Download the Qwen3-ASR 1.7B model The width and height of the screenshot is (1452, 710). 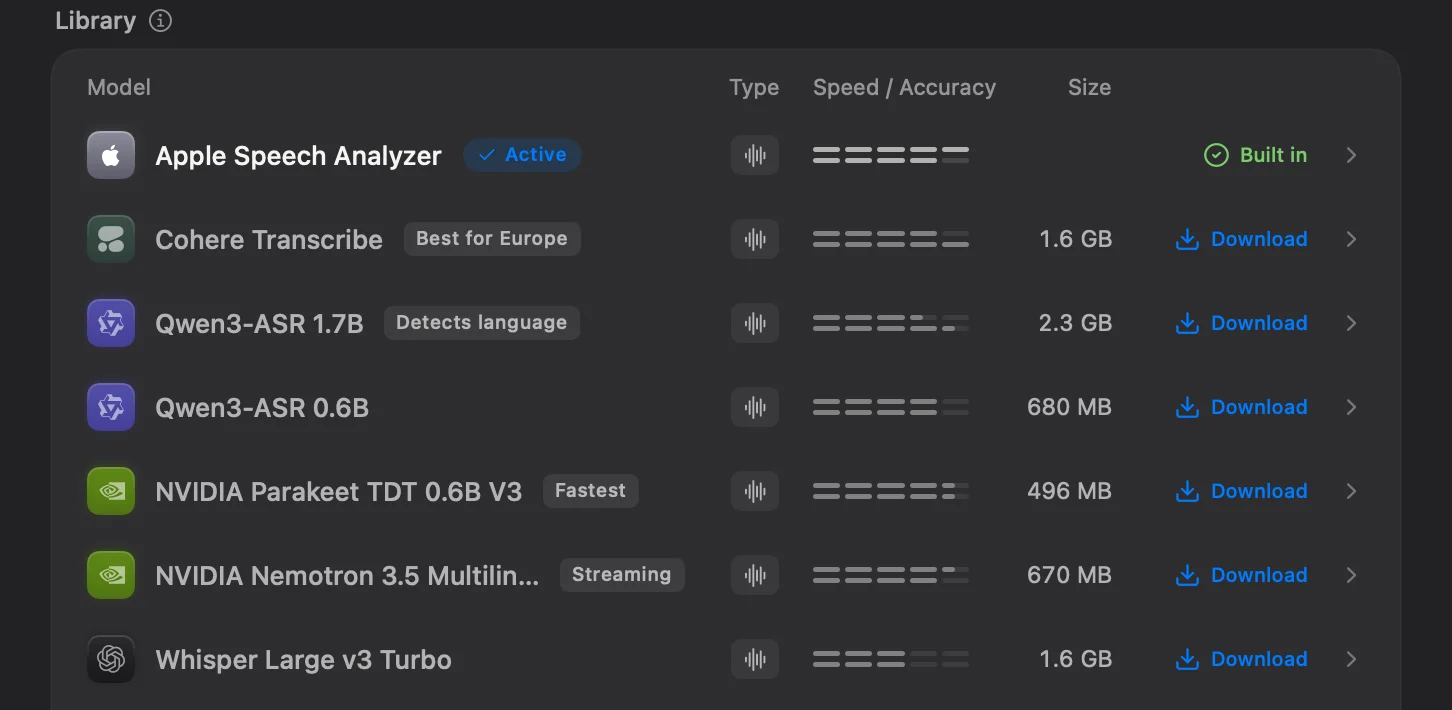pos(1241,323)
